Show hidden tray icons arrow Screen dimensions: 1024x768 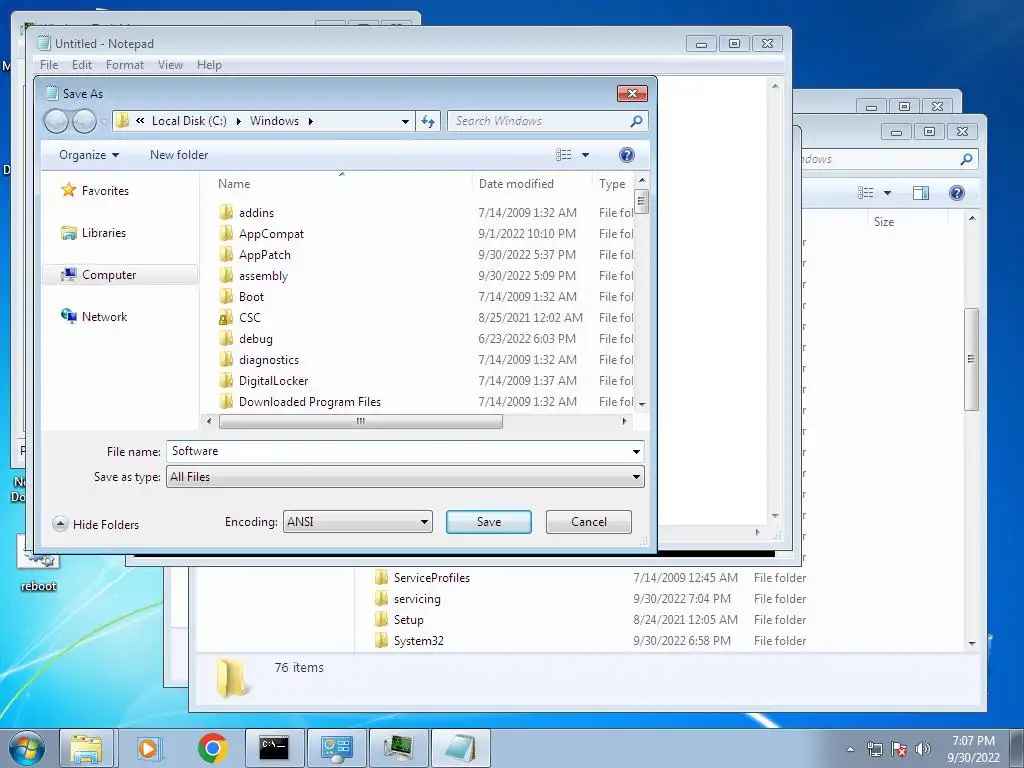(850, 748)
